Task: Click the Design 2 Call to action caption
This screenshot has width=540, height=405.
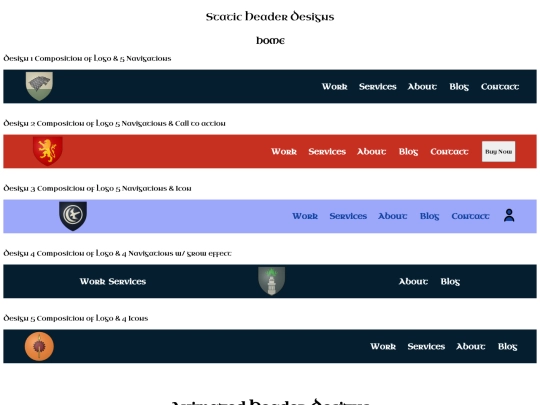Action: pos(114,123)
